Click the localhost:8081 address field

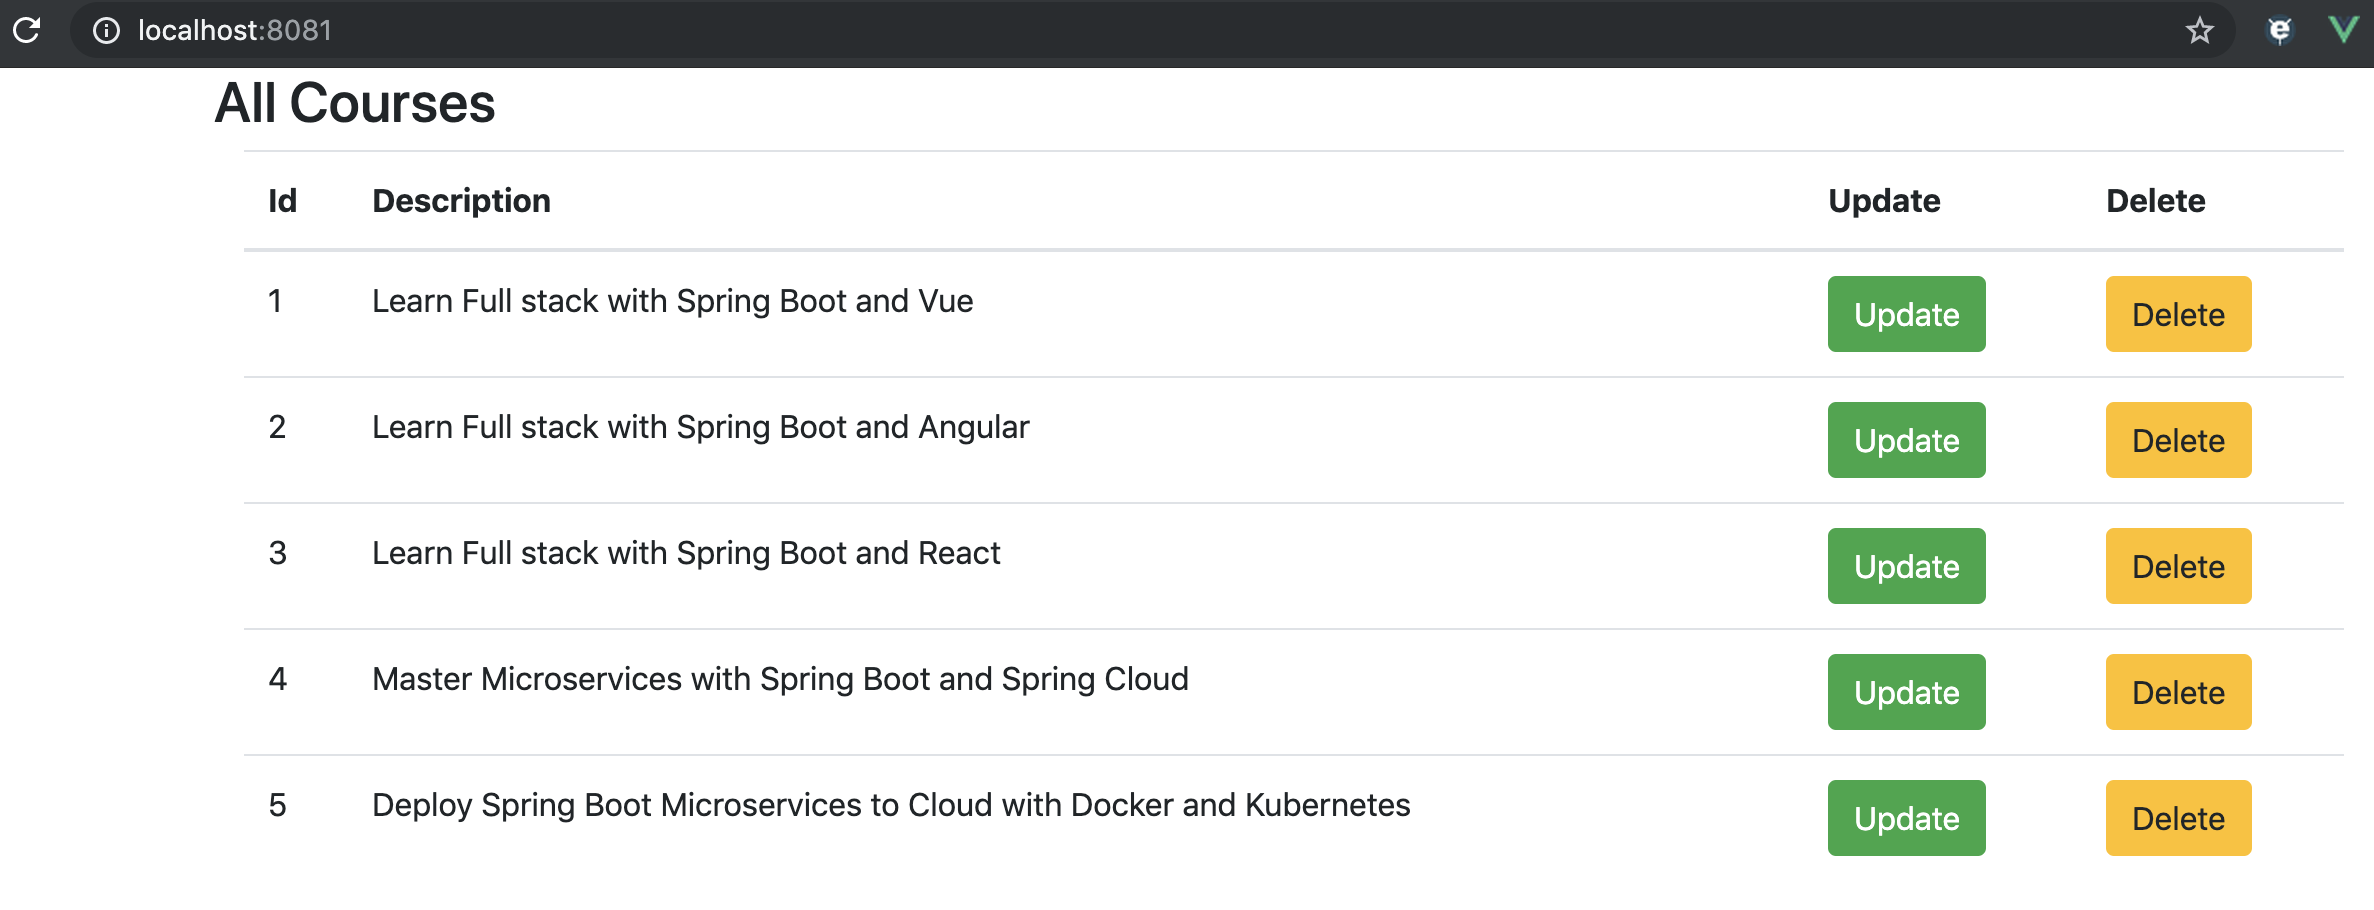click(x=1150, y=31)
